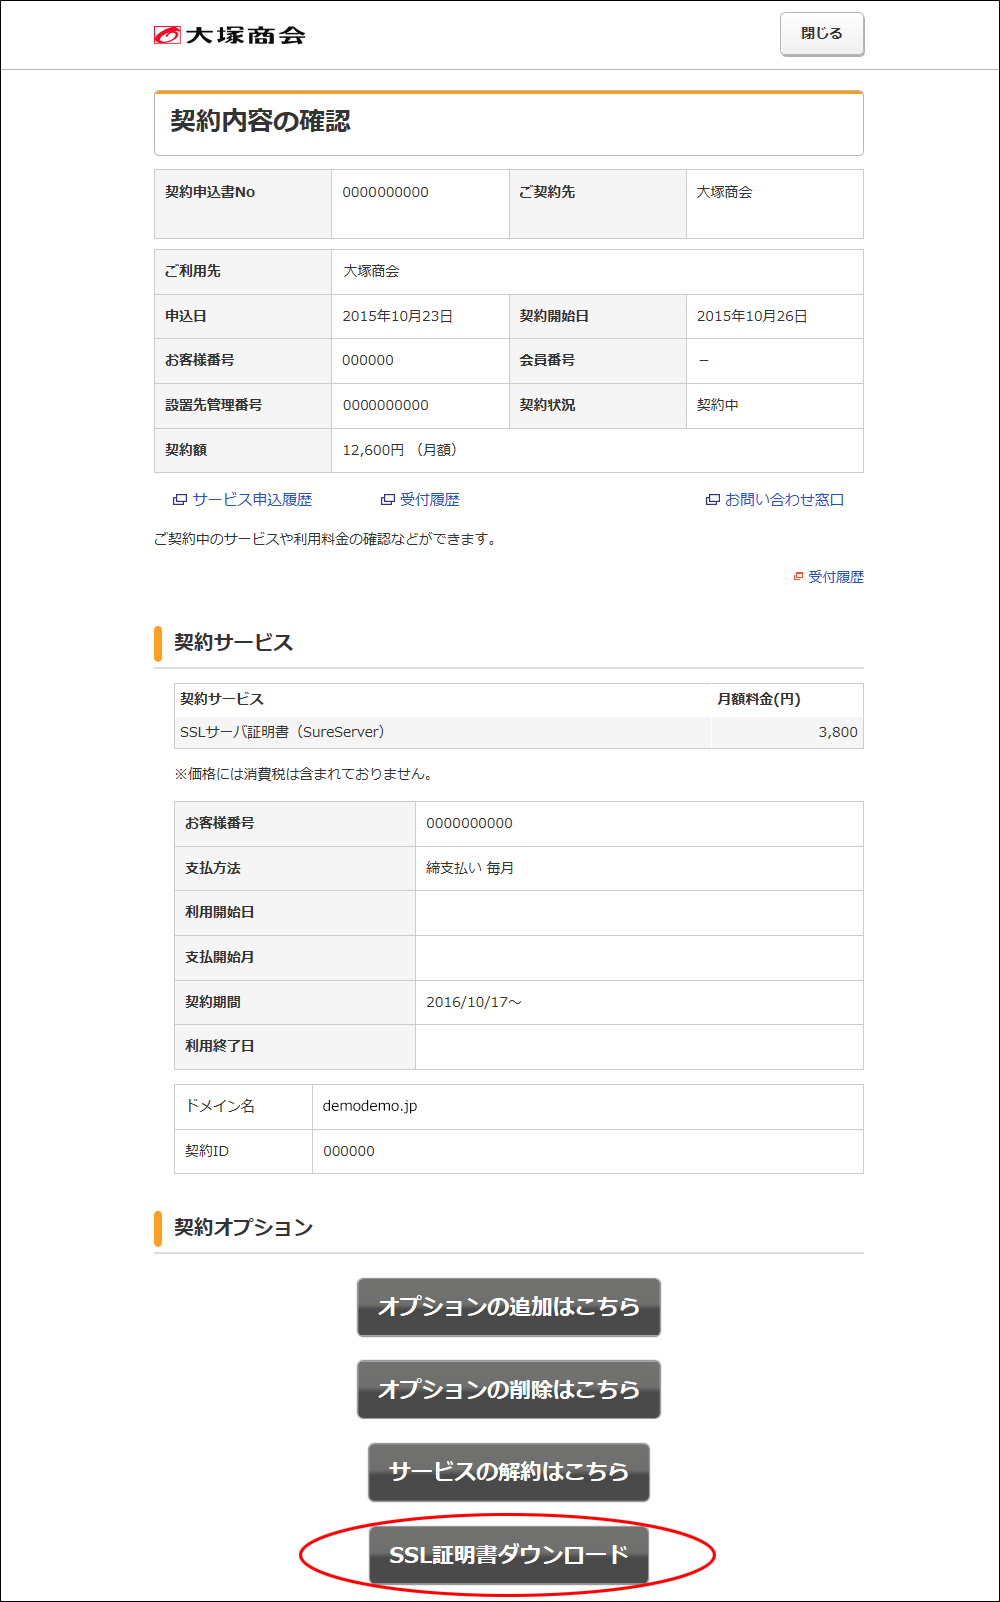This screenshot has width=1000, height=1602.
Task: Download certificate via SSL証明書ダウンロード button
Action: (509, 1555)
